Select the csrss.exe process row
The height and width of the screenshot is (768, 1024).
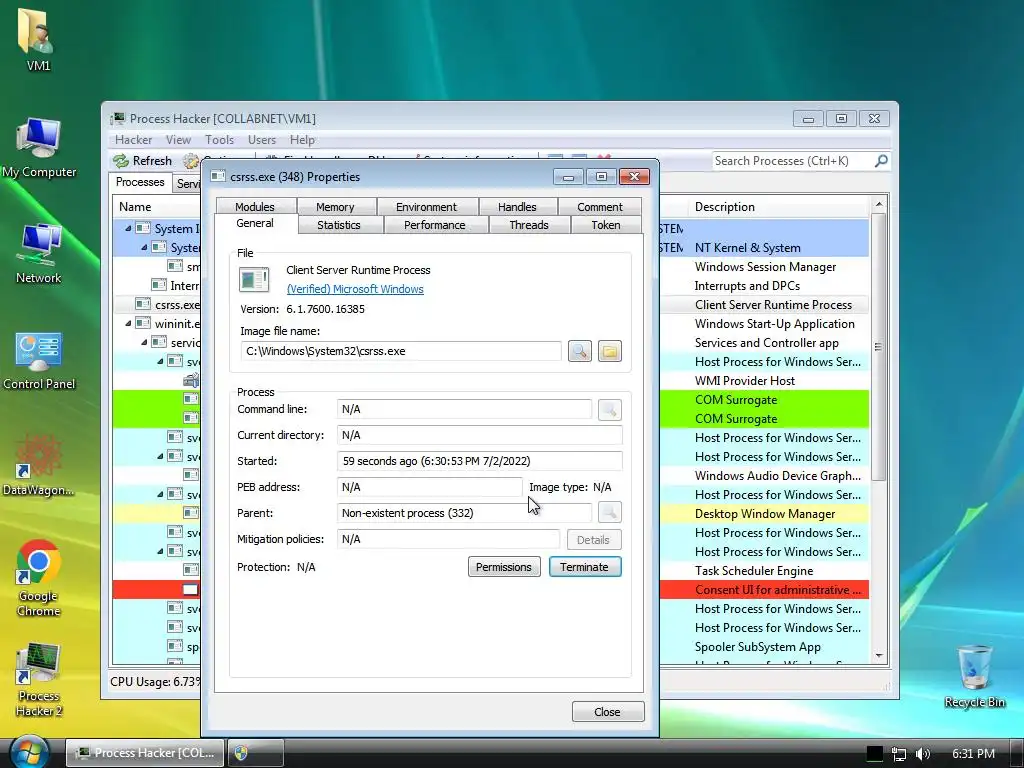point(491,304)
